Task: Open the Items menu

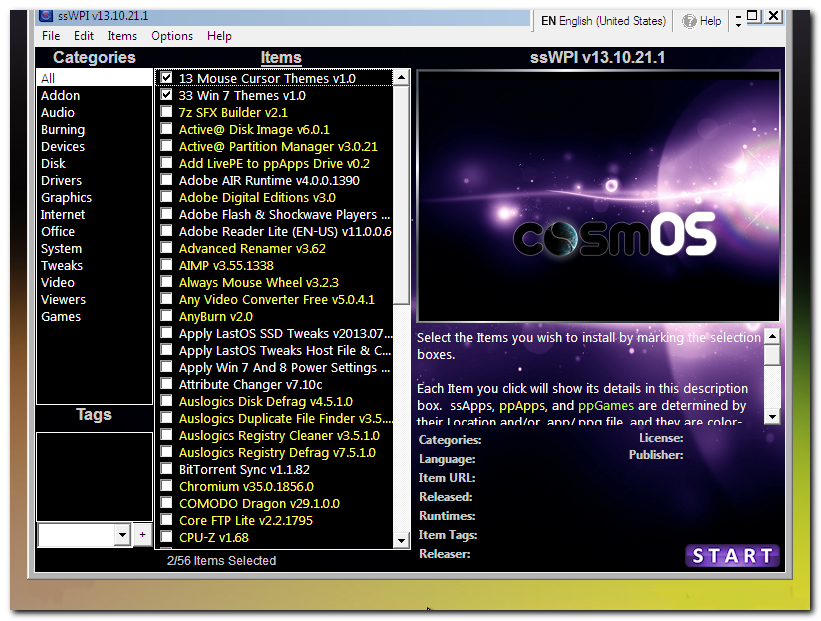Action: point(122,36)
